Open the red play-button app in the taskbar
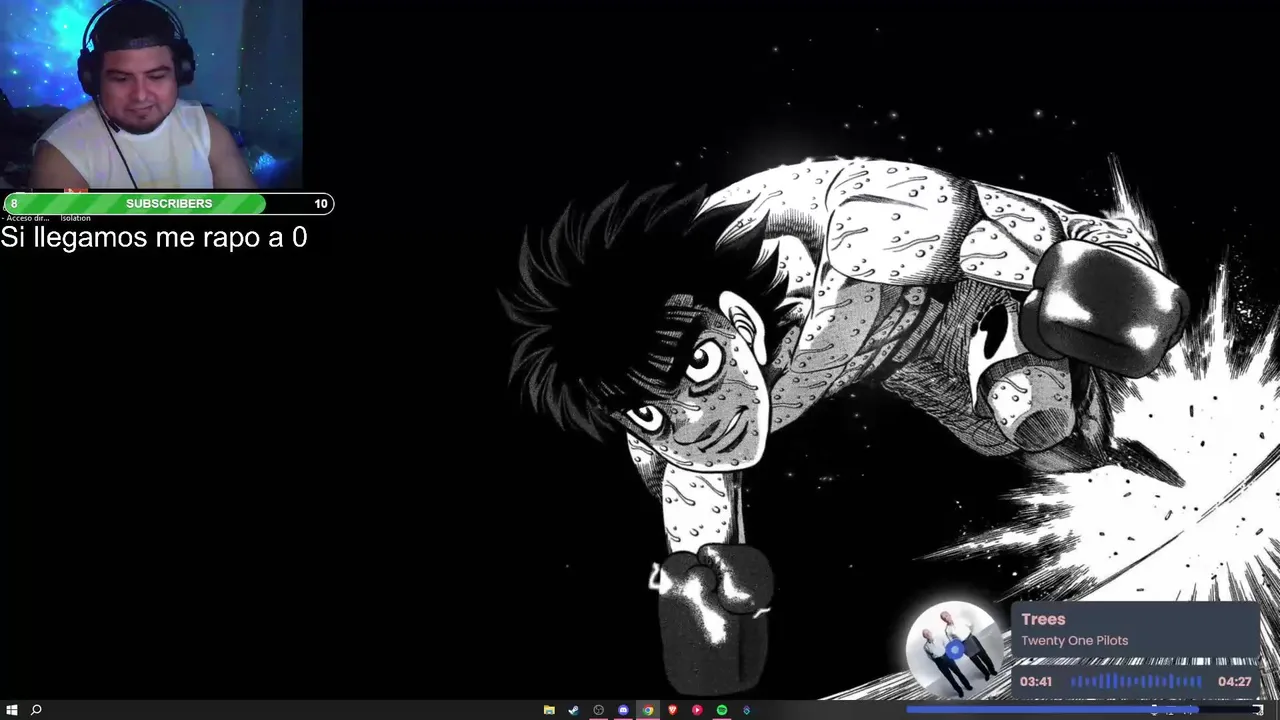The height and width of the screenshot is (720, 1280). tap(697, 710)
